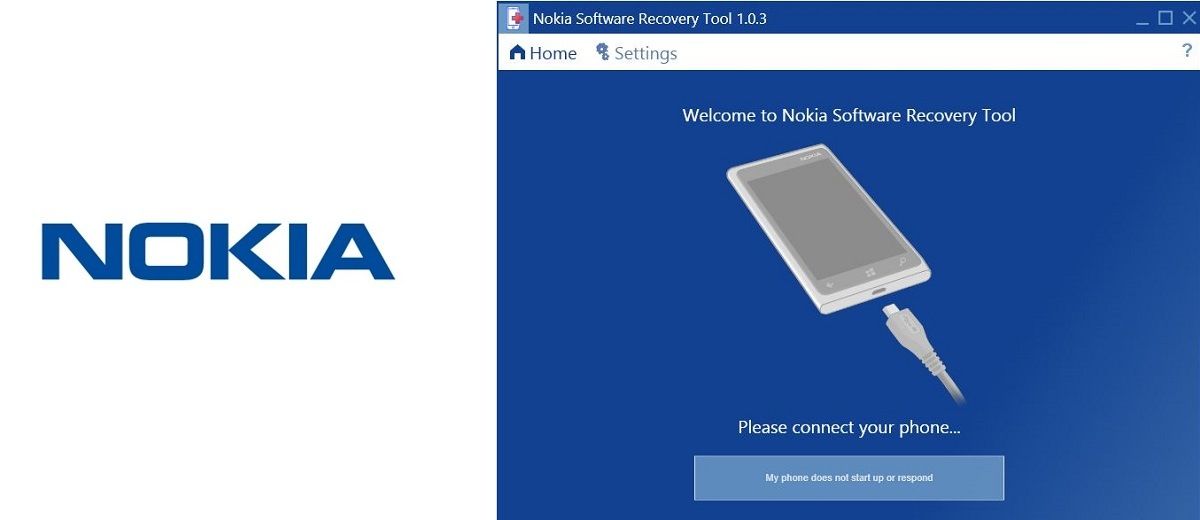Viewport: 1200px width, 520px height.
Task: Click the window title text in title bar
Action: [650, 18]
